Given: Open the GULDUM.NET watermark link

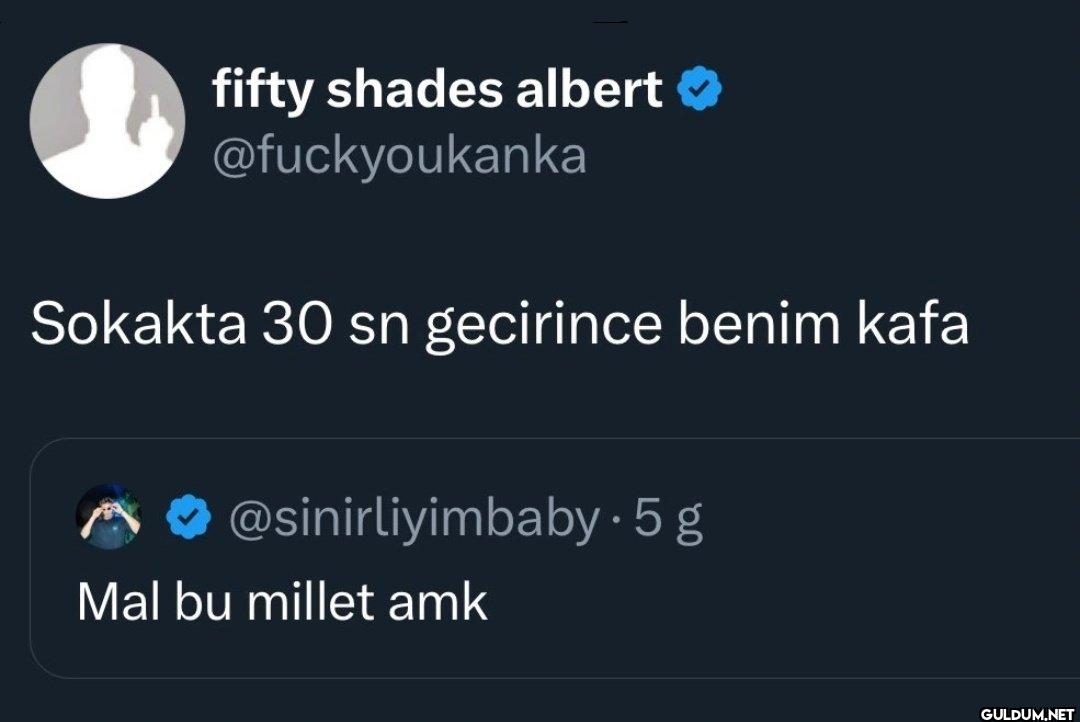Looking at the screenshot, I should [1026, 713].
